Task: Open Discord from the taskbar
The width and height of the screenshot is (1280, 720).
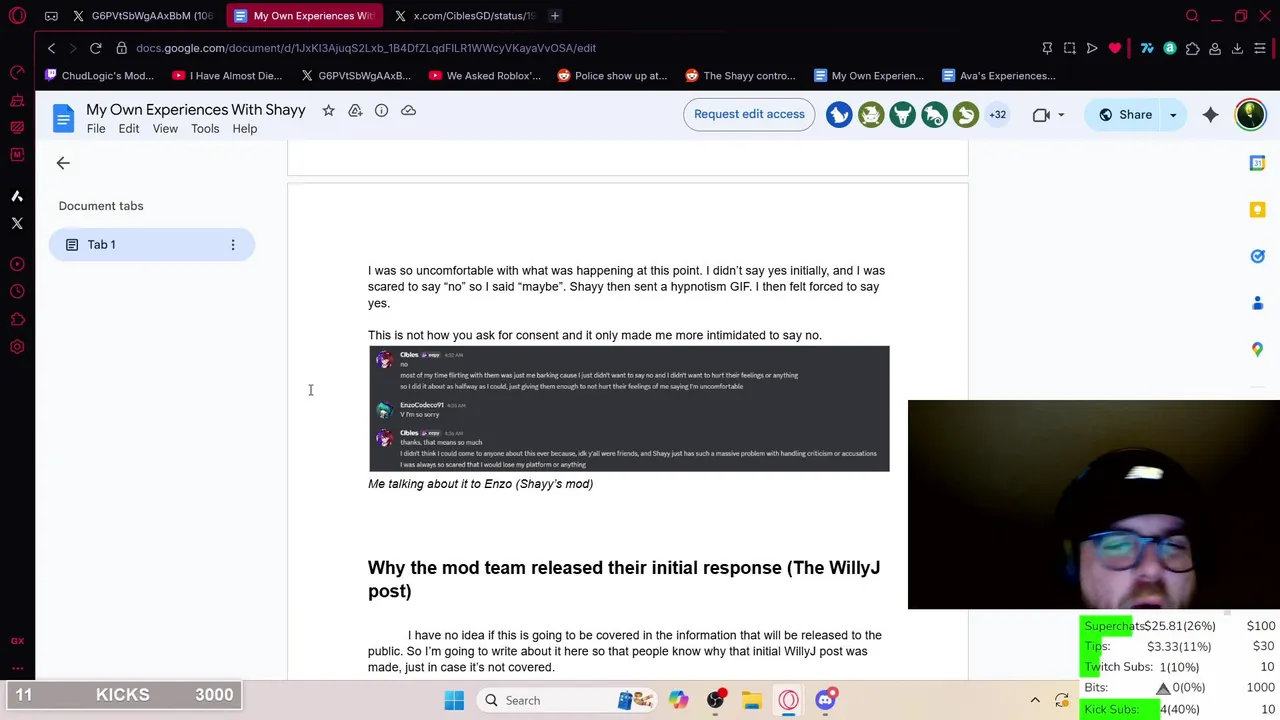Action: point(826,700)
